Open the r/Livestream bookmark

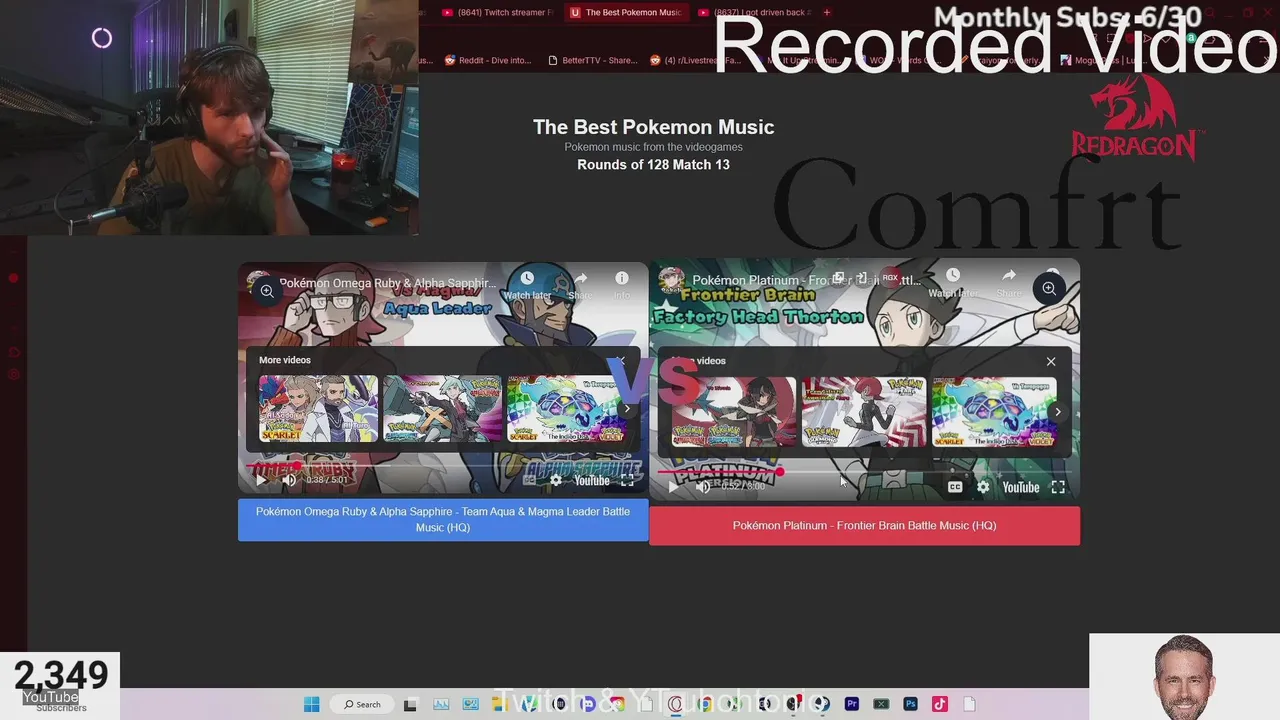click(x=696, y=60)
